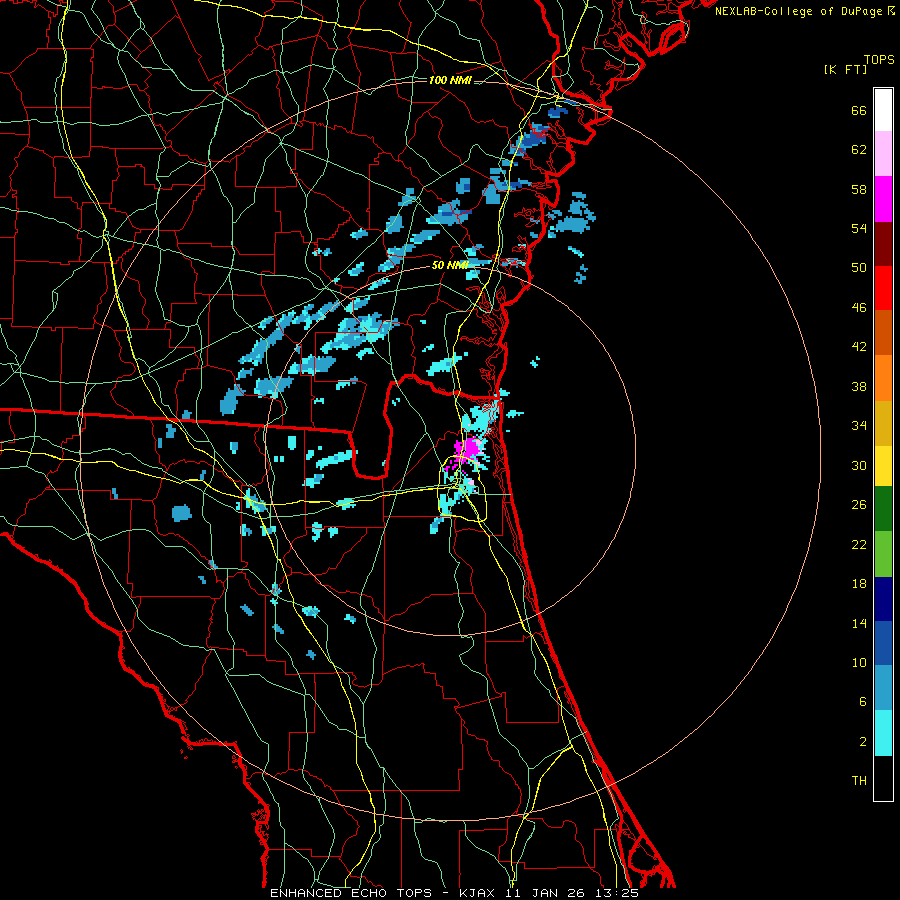This screenshot has width=900, height=900.
Task: Click the 14 legend value
Action: [859, 623]
